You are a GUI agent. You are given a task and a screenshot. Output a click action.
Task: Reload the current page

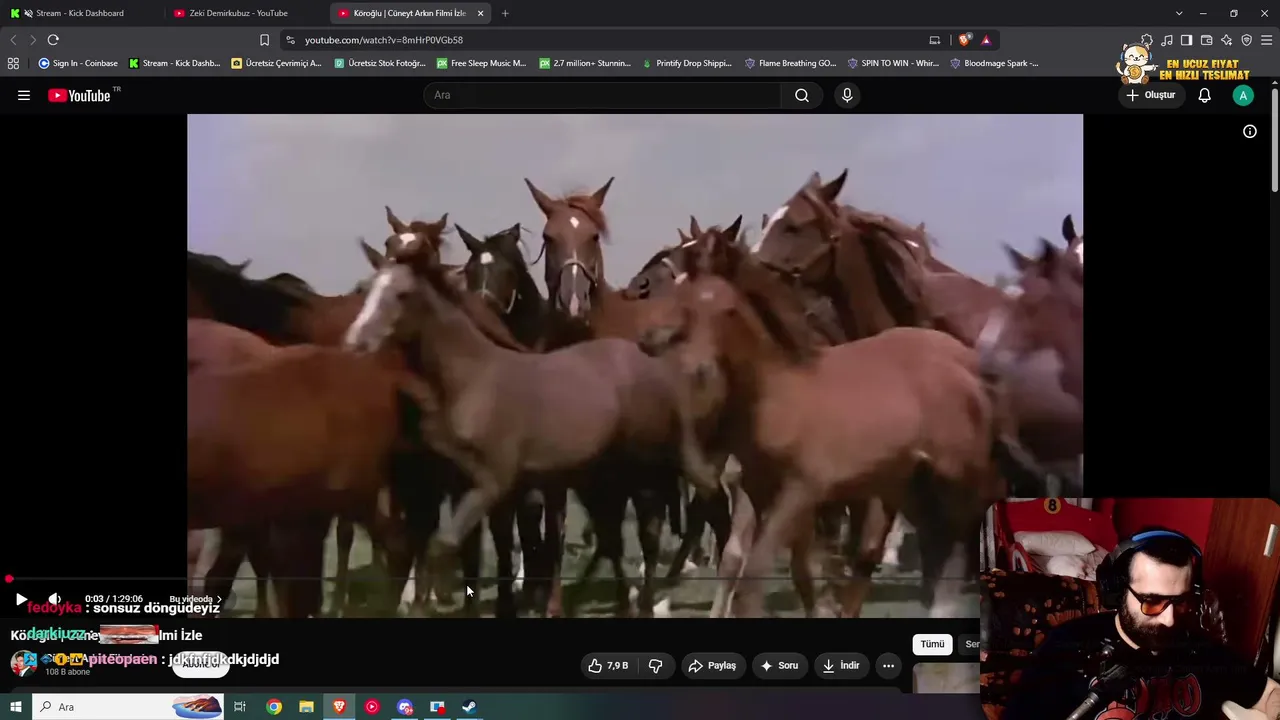point(53,40)
